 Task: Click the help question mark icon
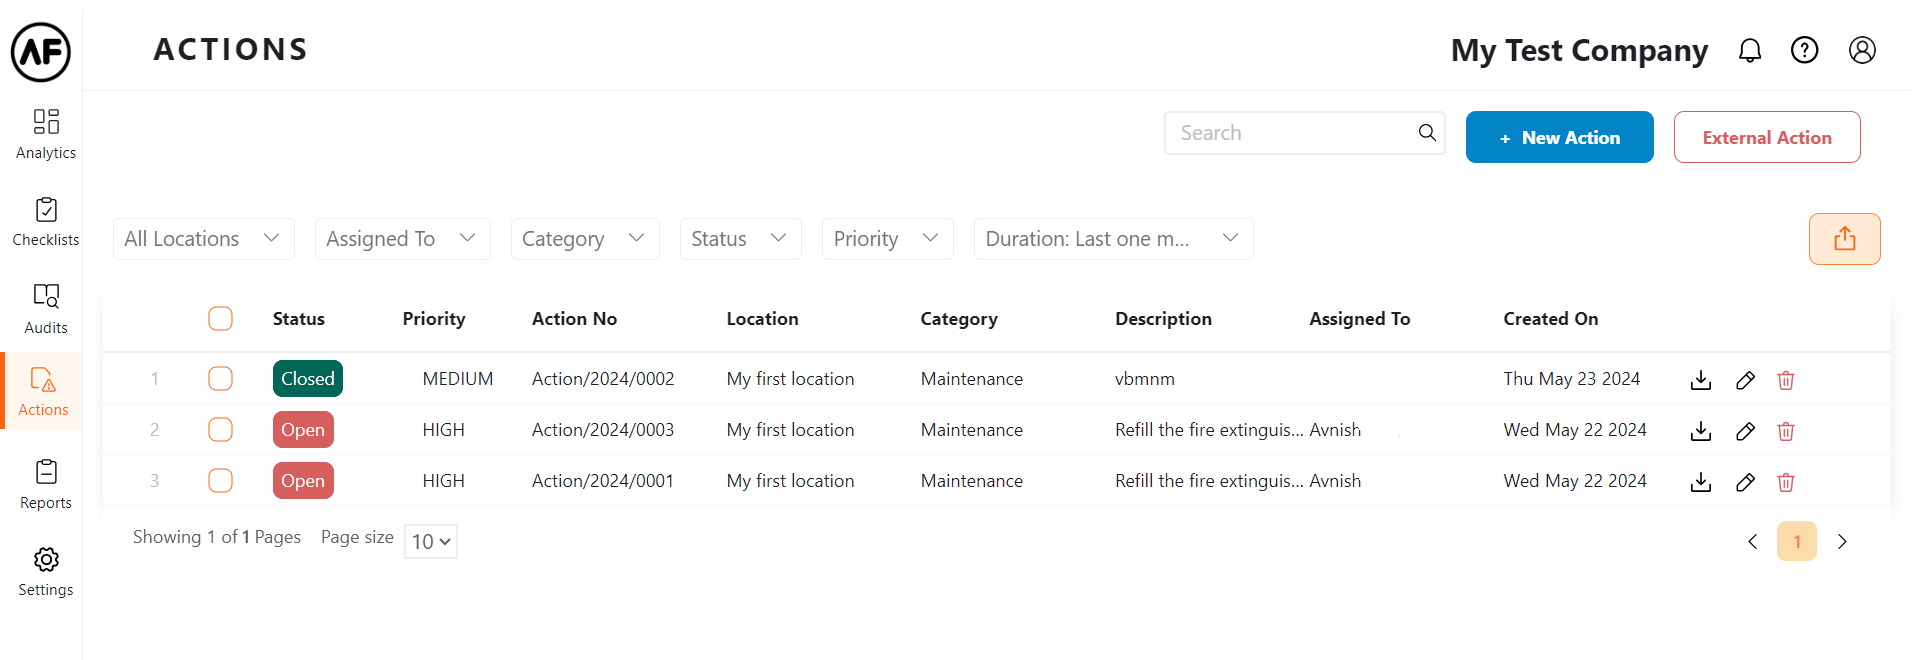(x=1804, y=50)
